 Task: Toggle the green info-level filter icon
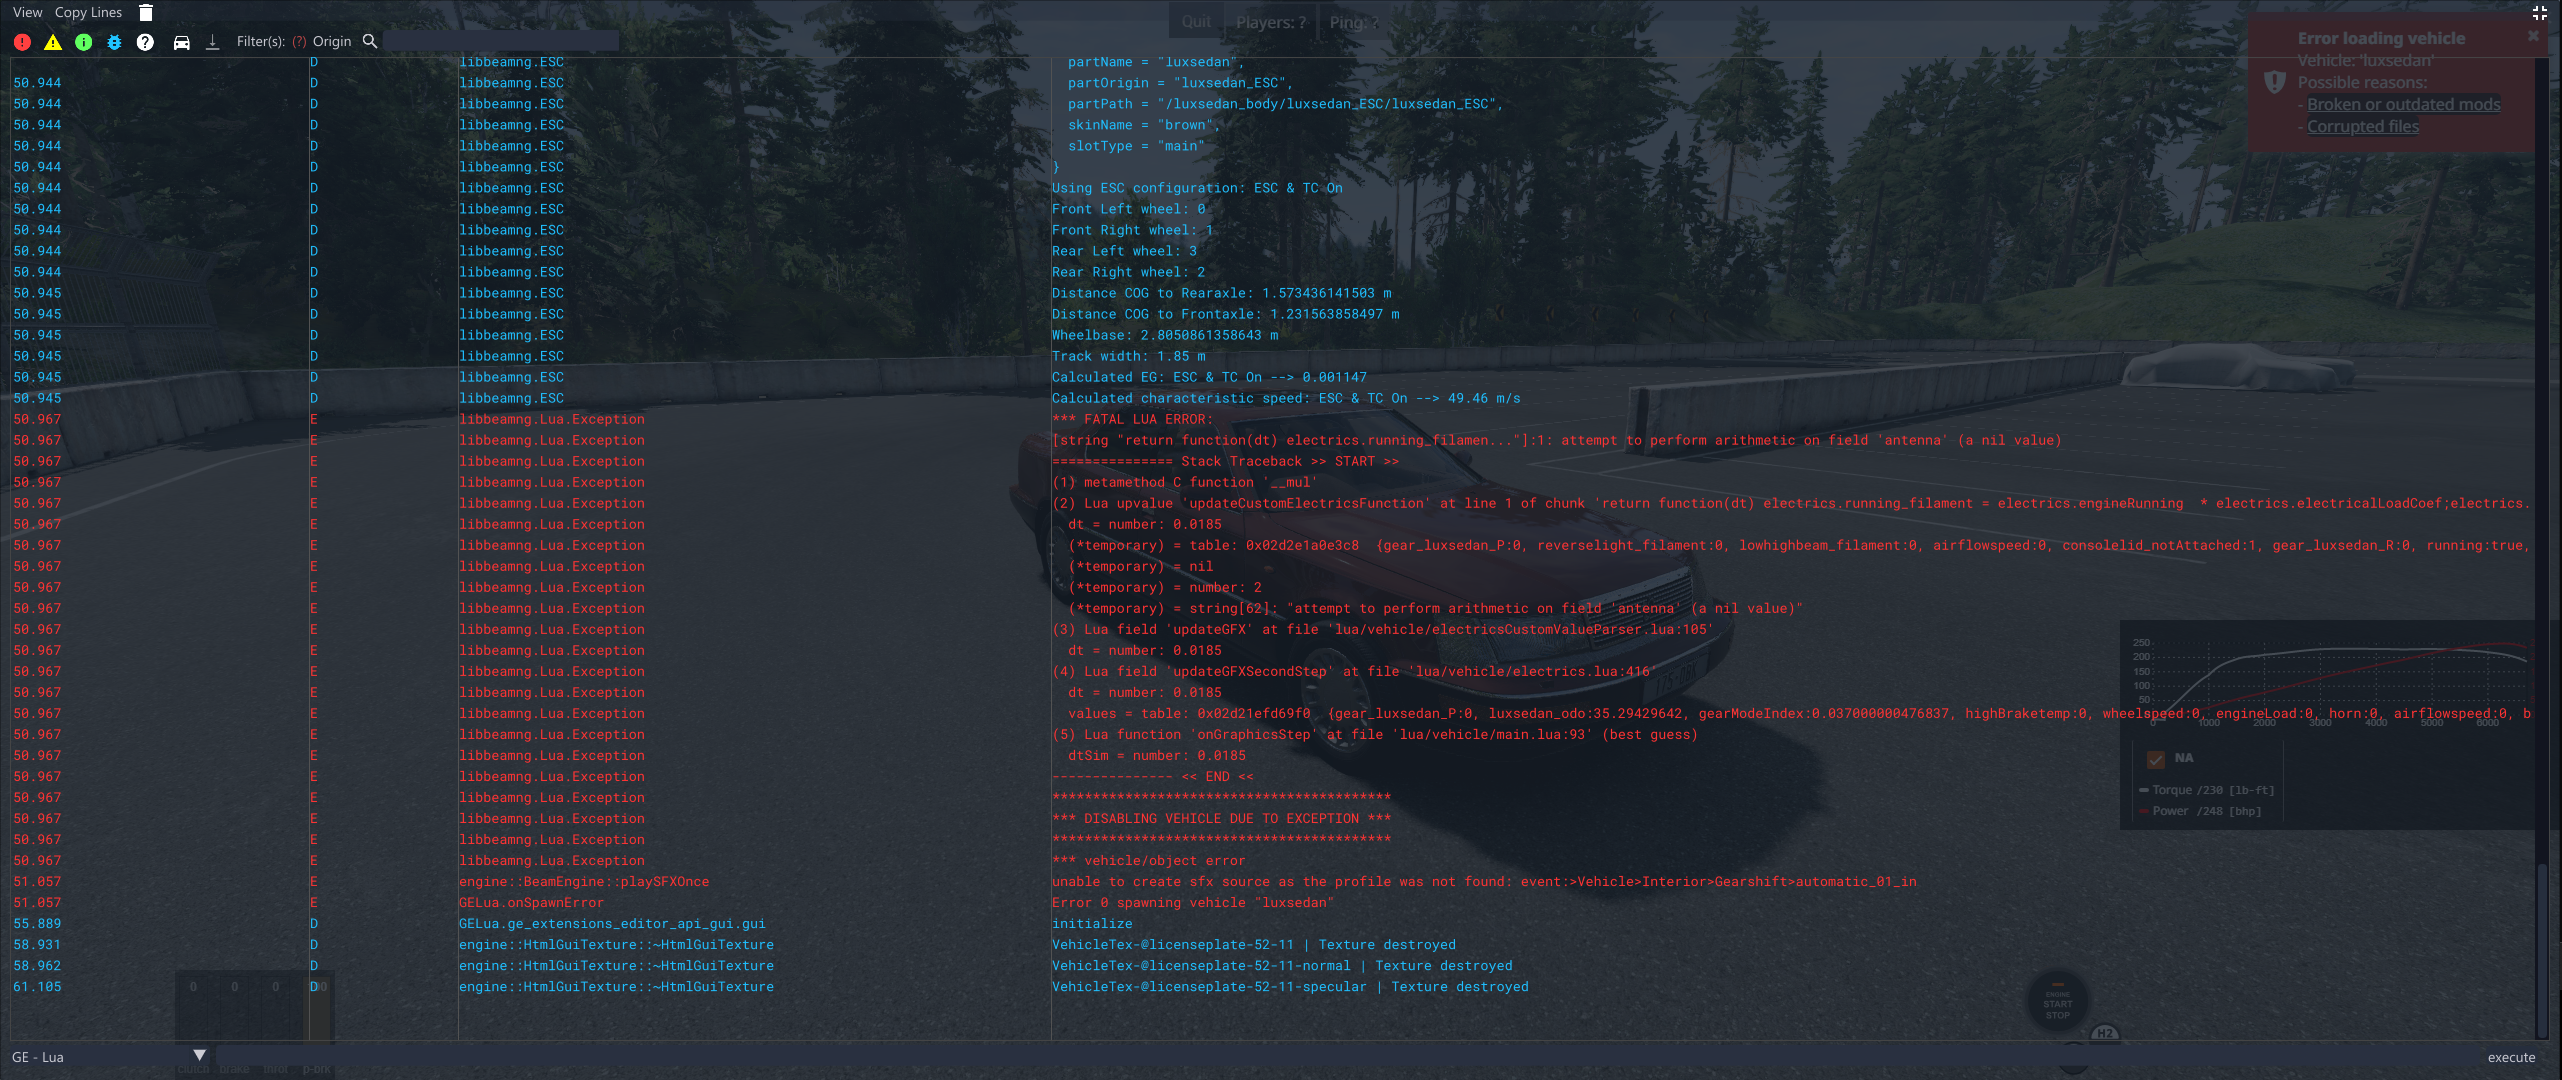(84, 42)
